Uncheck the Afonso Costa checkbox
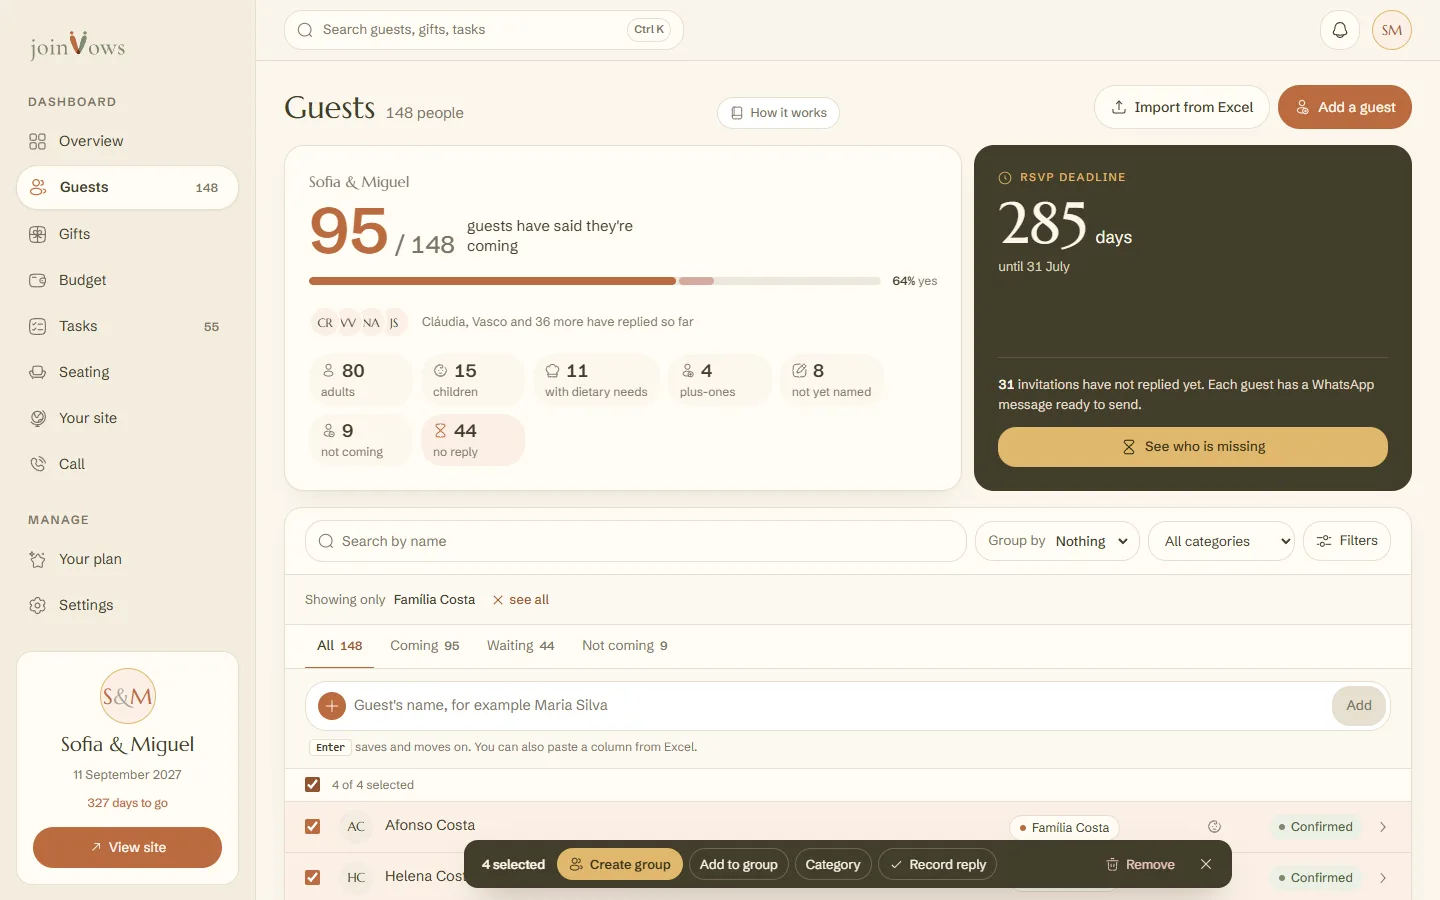Image resolution: width=1440 pixels, height=900 pixels. (313, 827)
